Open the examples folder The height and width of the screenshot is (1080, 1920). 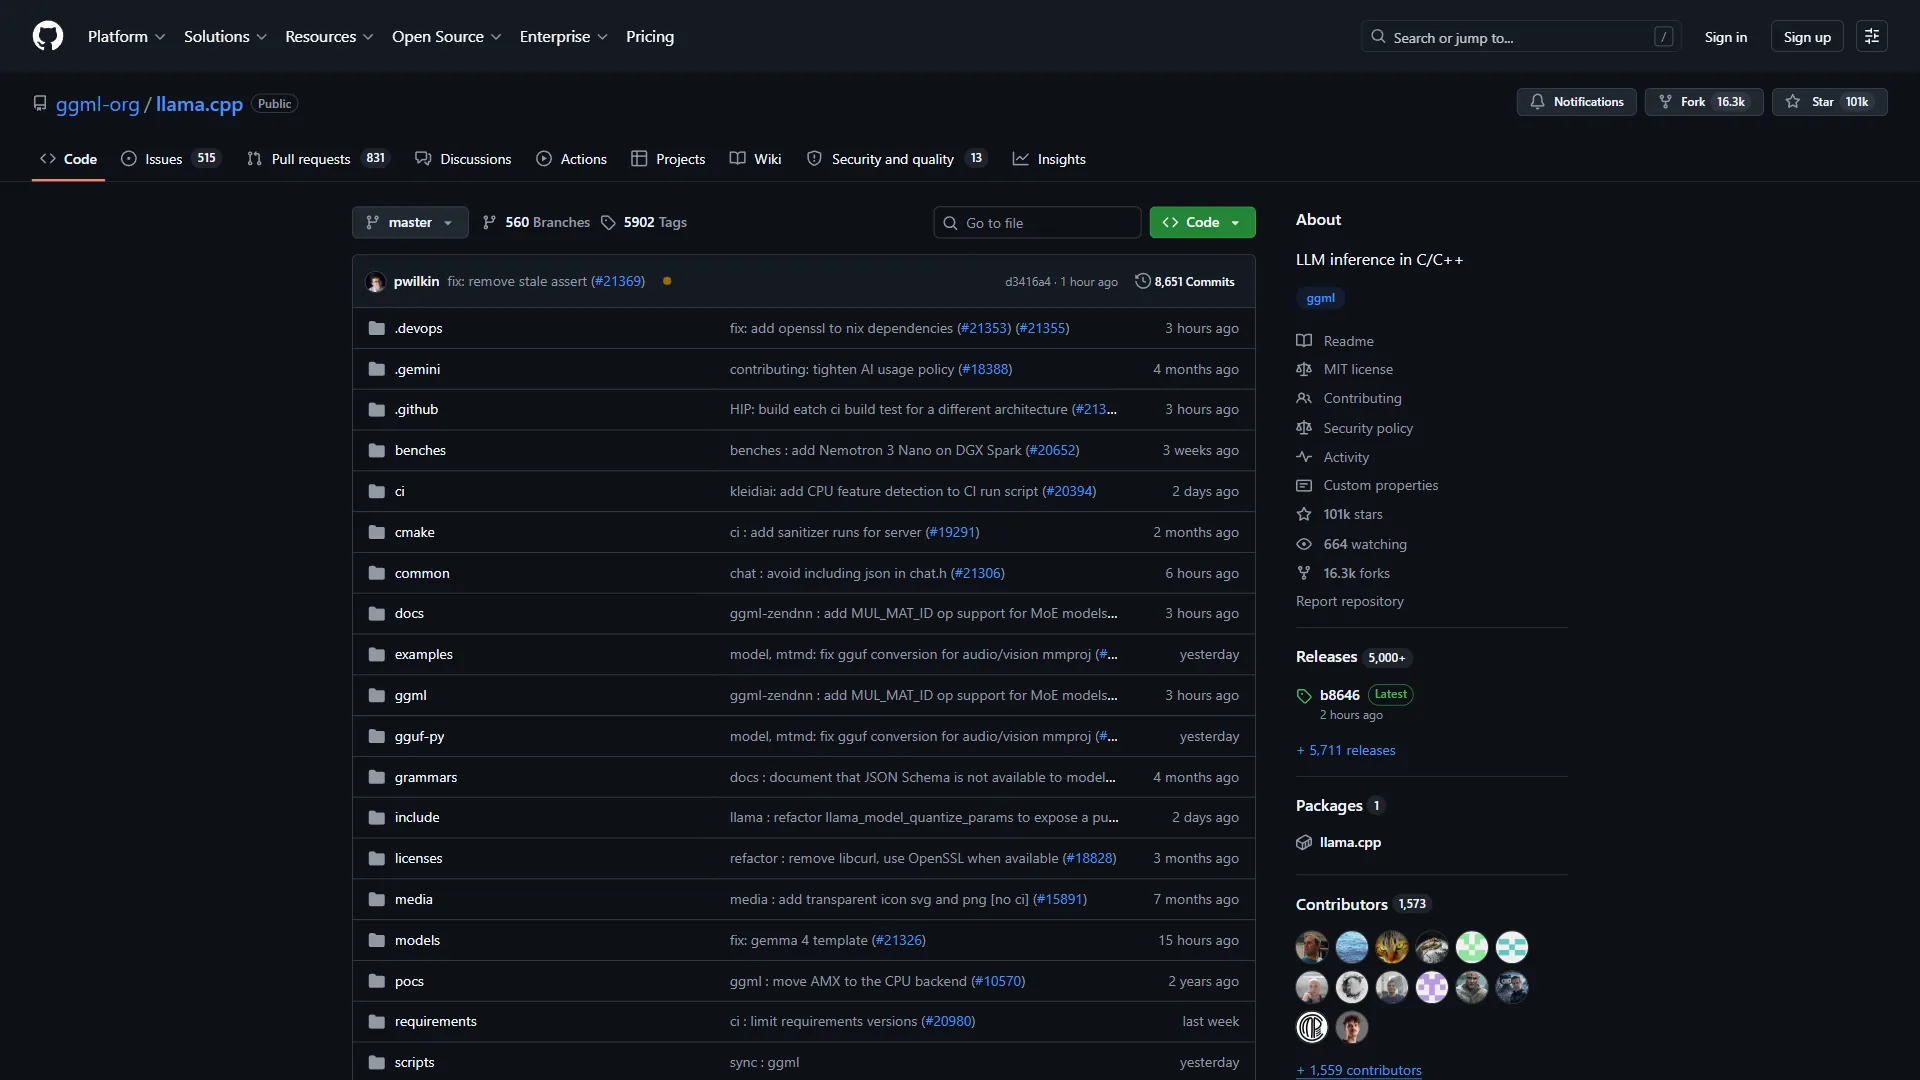point(424,654)
